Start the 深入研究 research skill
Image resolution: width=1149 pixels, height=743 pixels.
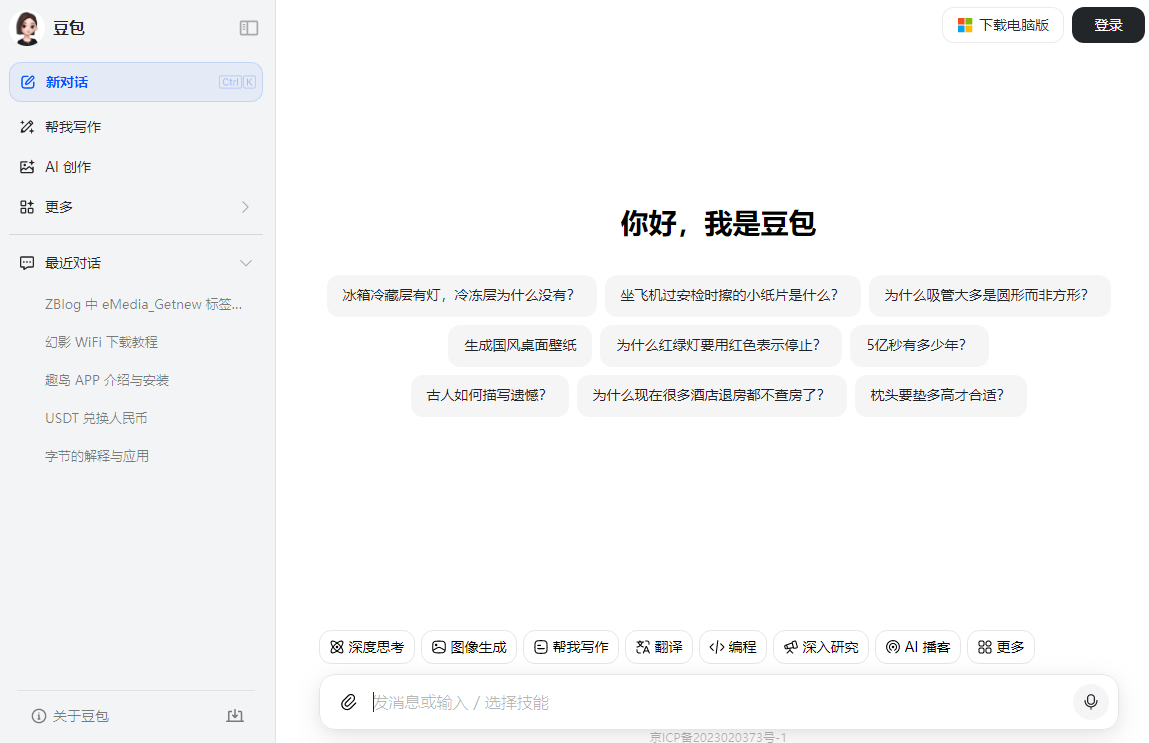pyautogui.click(x=820, y=647)
